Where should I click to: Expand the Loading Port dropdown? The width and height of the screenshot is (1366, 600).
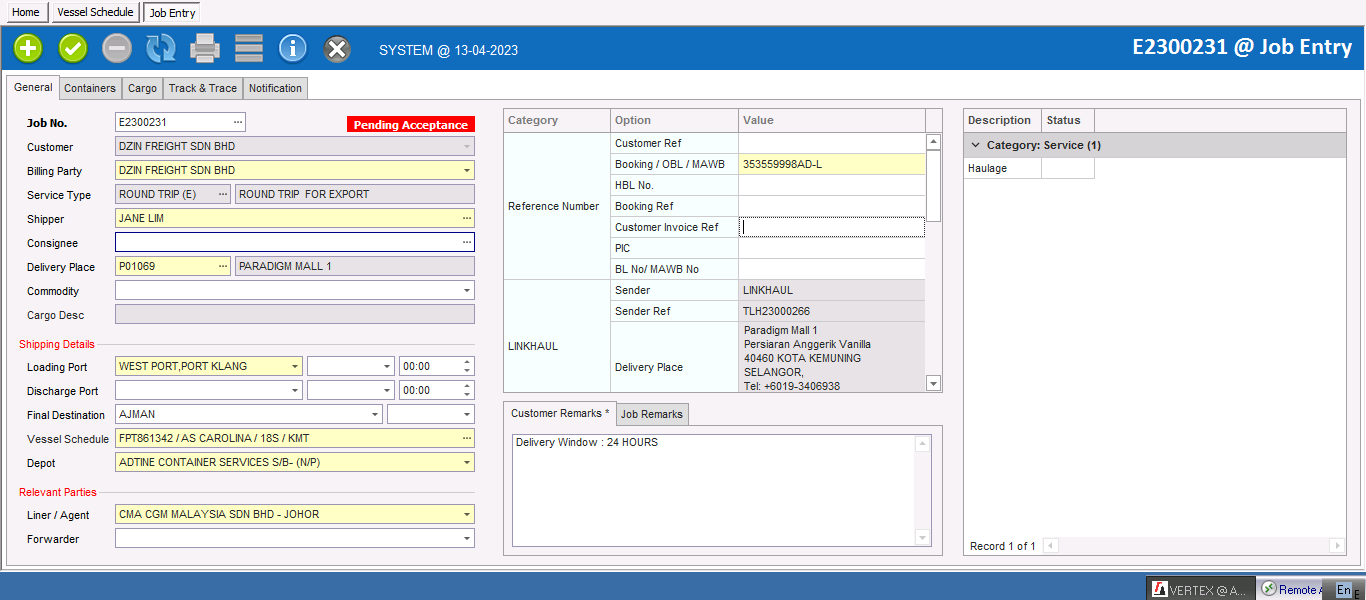click(294, 367)
